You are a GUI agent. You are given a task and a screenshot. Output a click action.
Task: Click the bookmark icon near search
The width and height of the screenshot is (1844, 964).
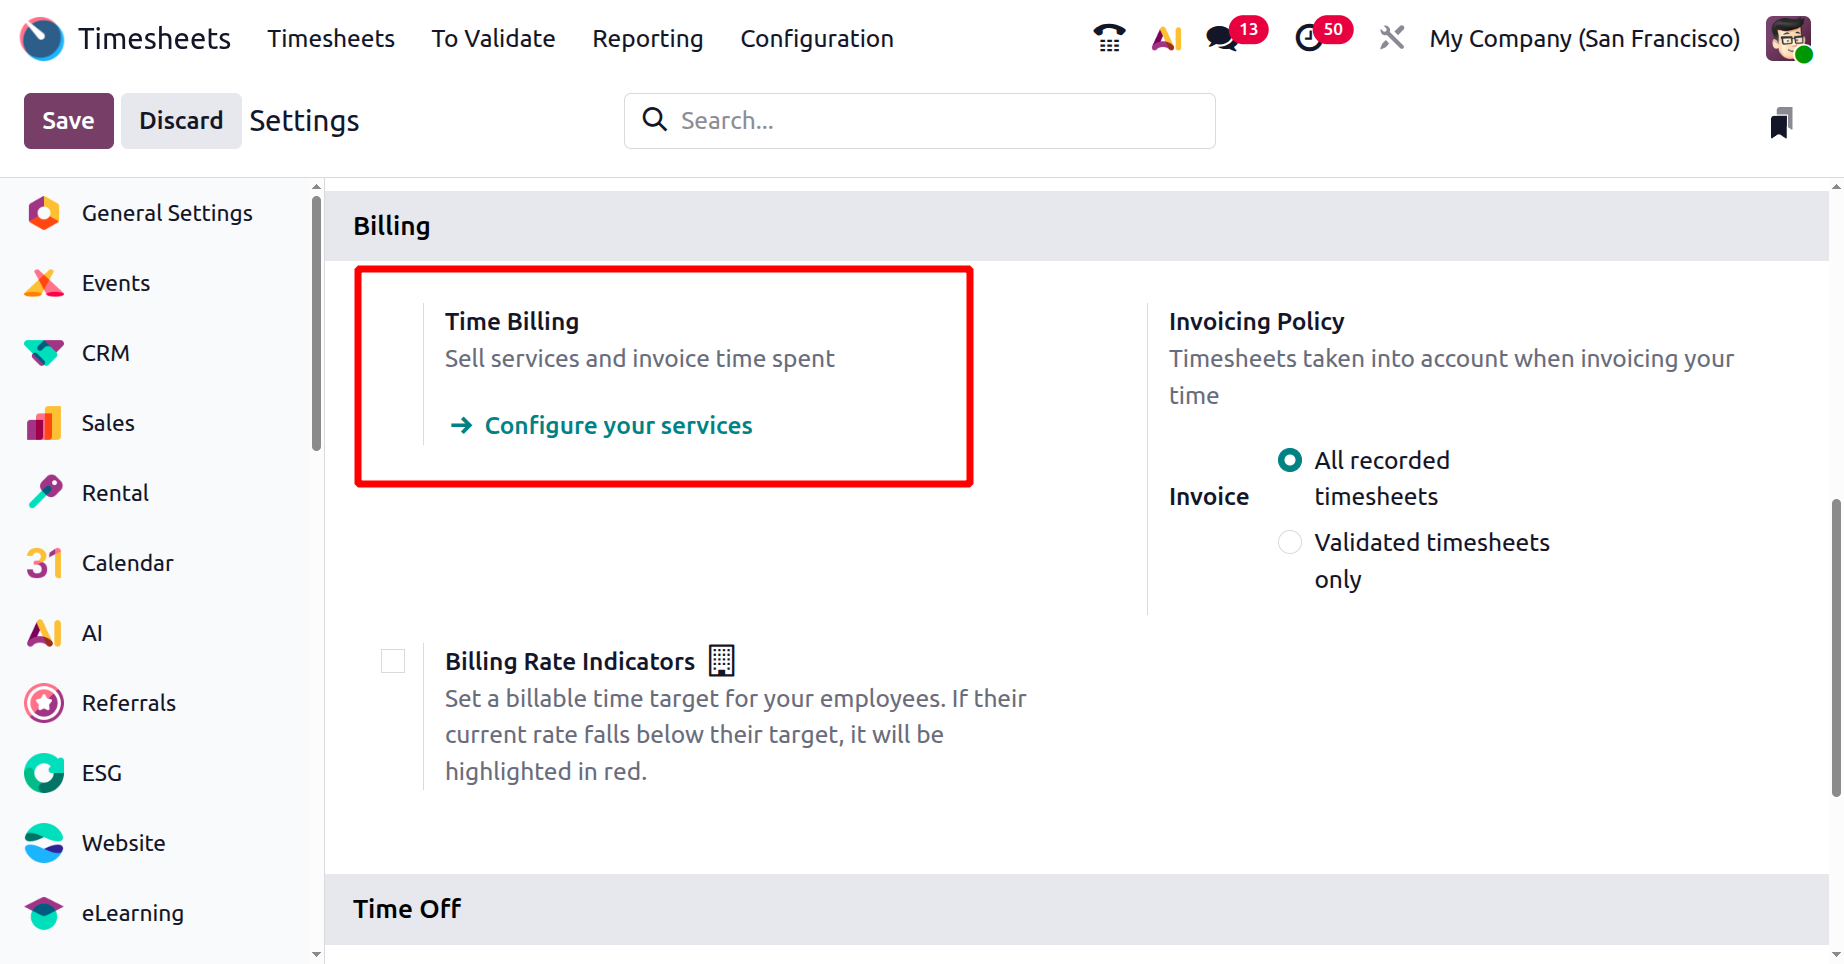tap(1781, 122)
